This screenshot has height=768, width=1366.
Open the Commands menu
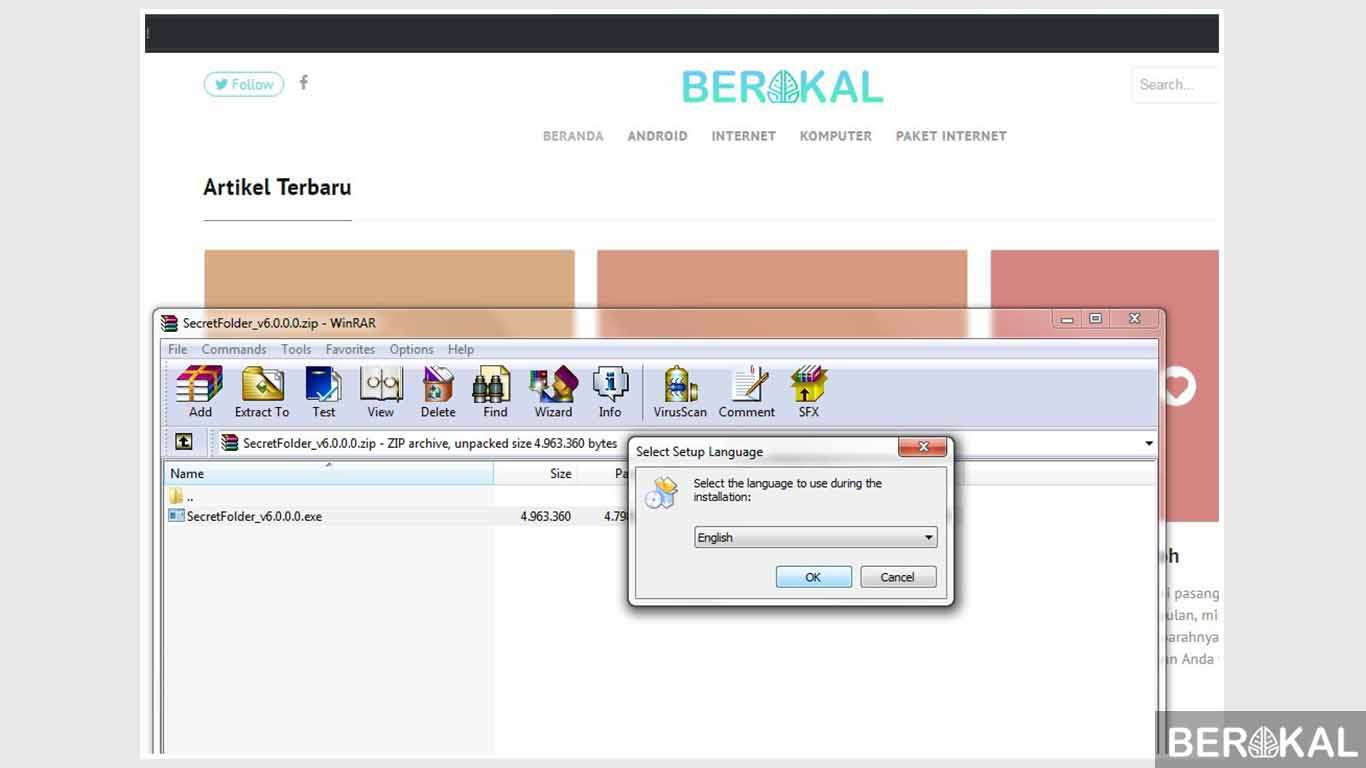[234, 349]
